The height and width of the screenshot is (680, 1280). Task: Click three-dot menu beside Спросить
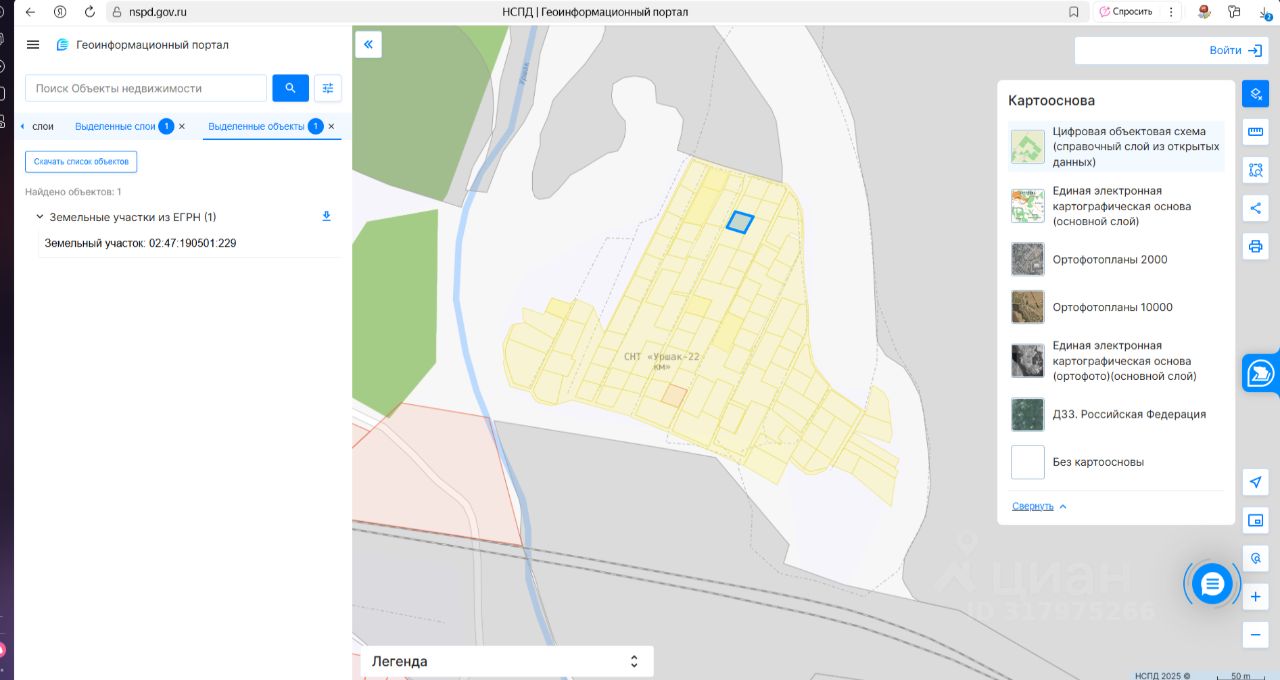point(1170,12)
